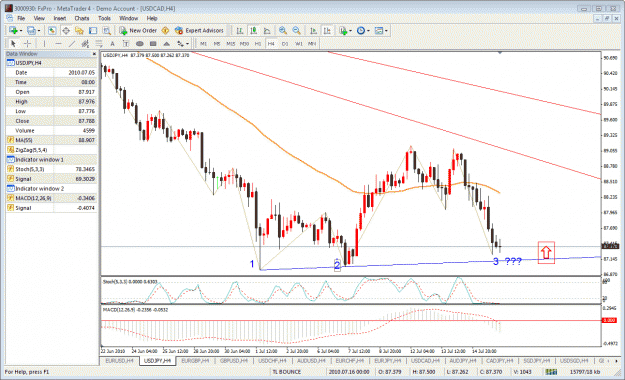
Task: Switch to M30 timeframe
Action: point(244,43)
